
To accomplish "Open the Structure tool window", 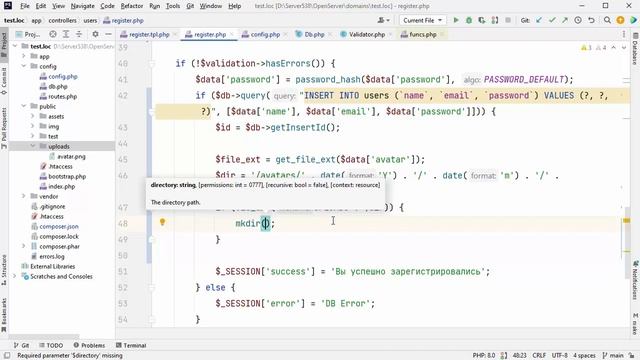I will 4,269.
